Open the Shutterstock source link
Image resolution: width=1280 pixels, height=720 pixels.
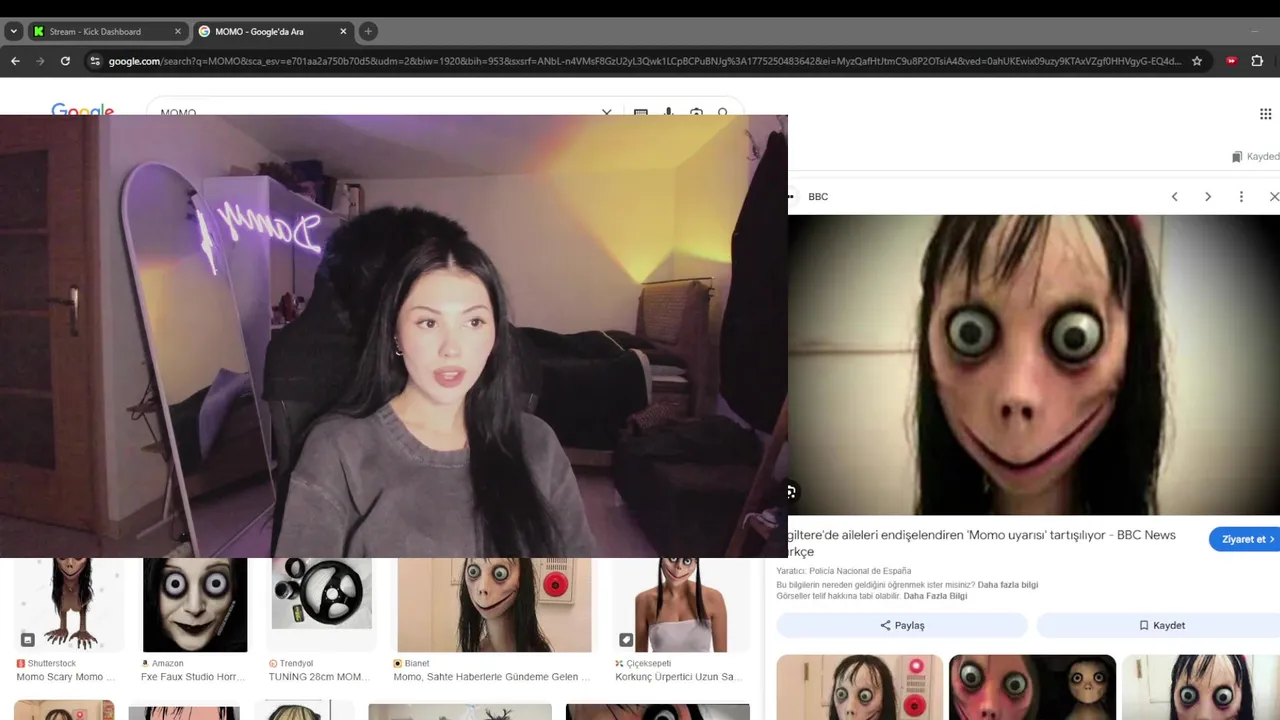point(46,663)
